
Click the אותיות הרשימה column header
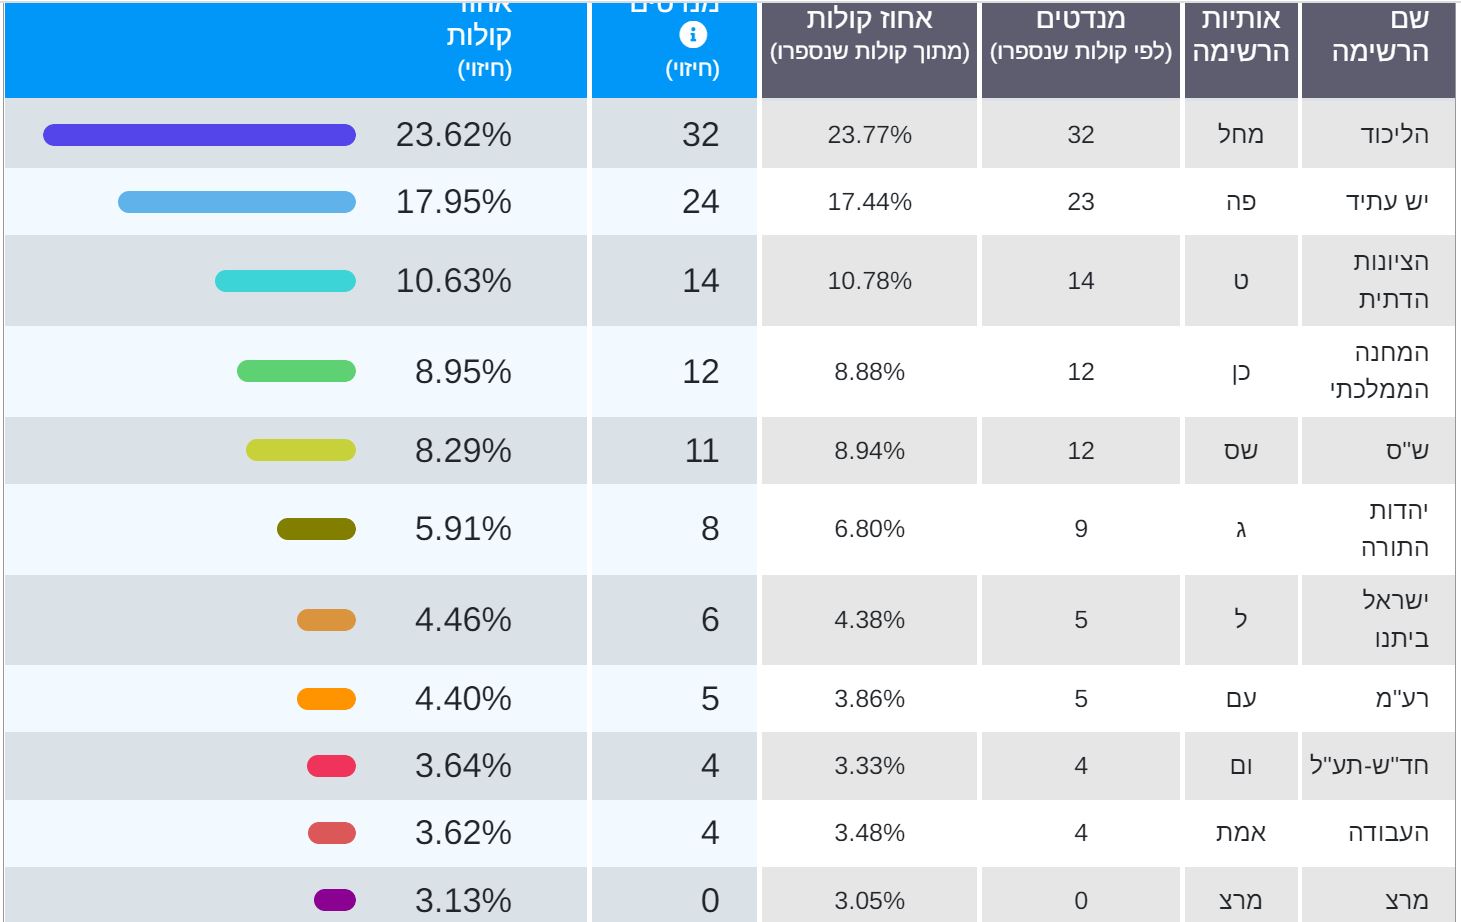click(x=1240, y=36)
